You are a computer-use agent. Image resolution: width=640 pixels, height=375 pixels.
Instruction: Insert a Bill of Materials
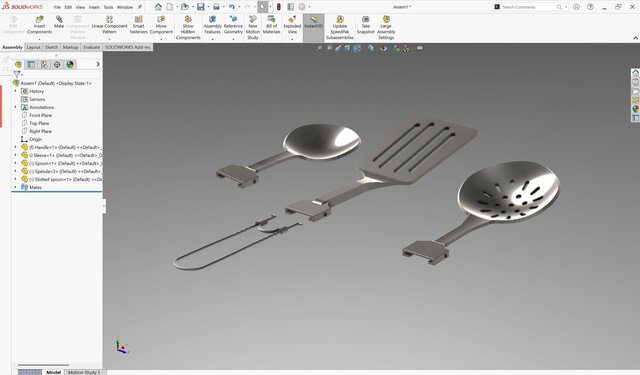[271, 25]
